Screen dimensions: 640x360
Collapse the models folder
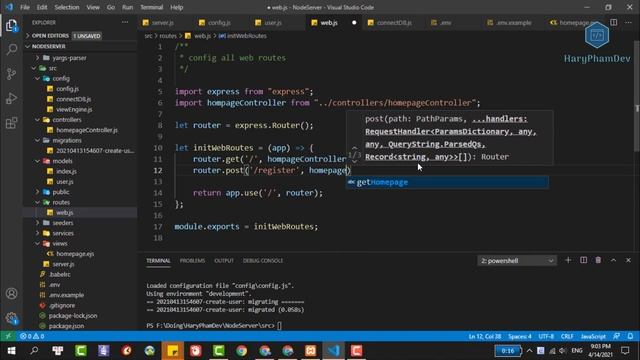[38, 161]
